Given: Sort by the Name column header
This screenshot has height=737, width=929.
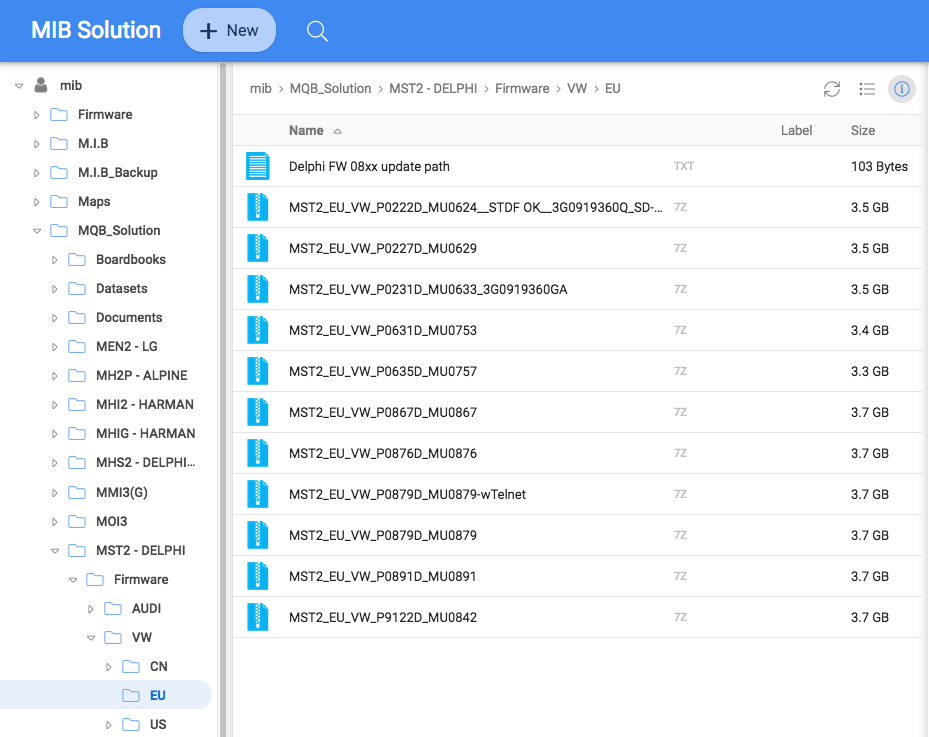Looking at the screenshot, I should (x=306, y=130).
